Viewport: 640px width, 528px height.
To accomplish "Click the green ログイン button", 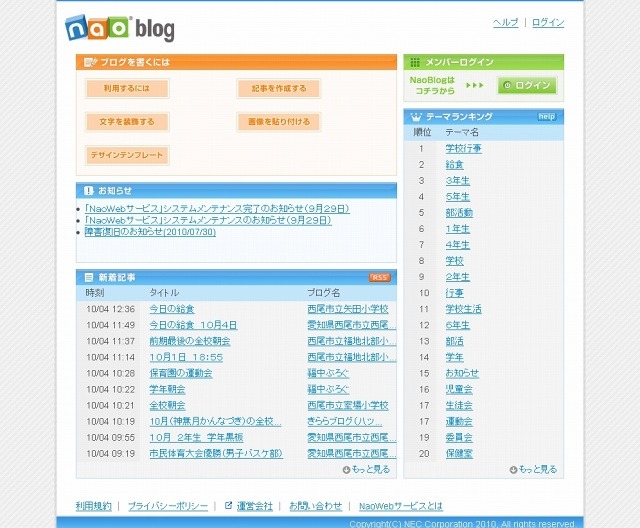I will [526, 86].
